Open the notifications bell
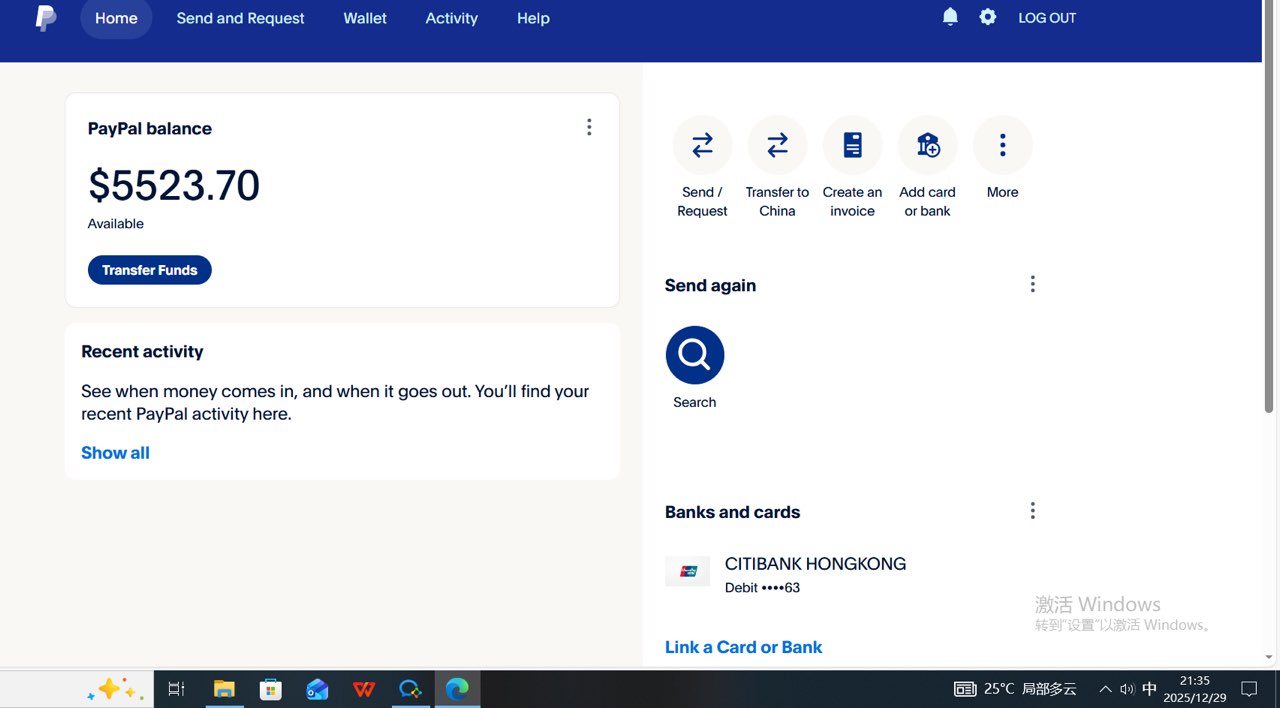 950,17
